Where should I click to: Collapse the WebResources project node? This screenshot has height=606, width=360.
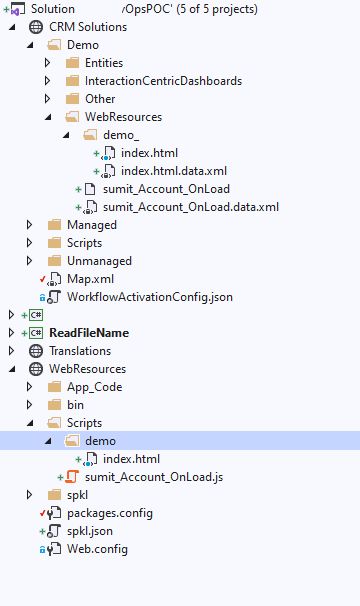(12, 369)
